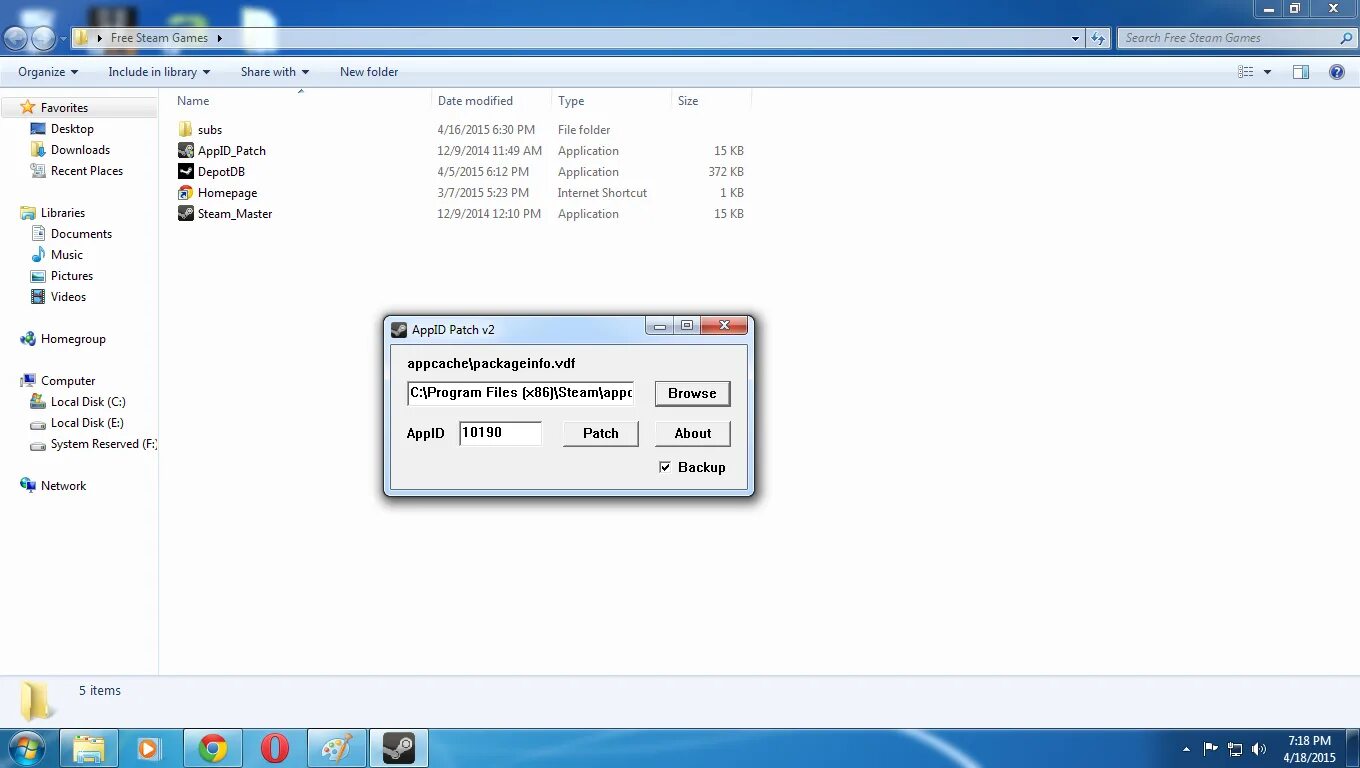Open recent pages dropdown next to navigation arrows

pos(63,39)
